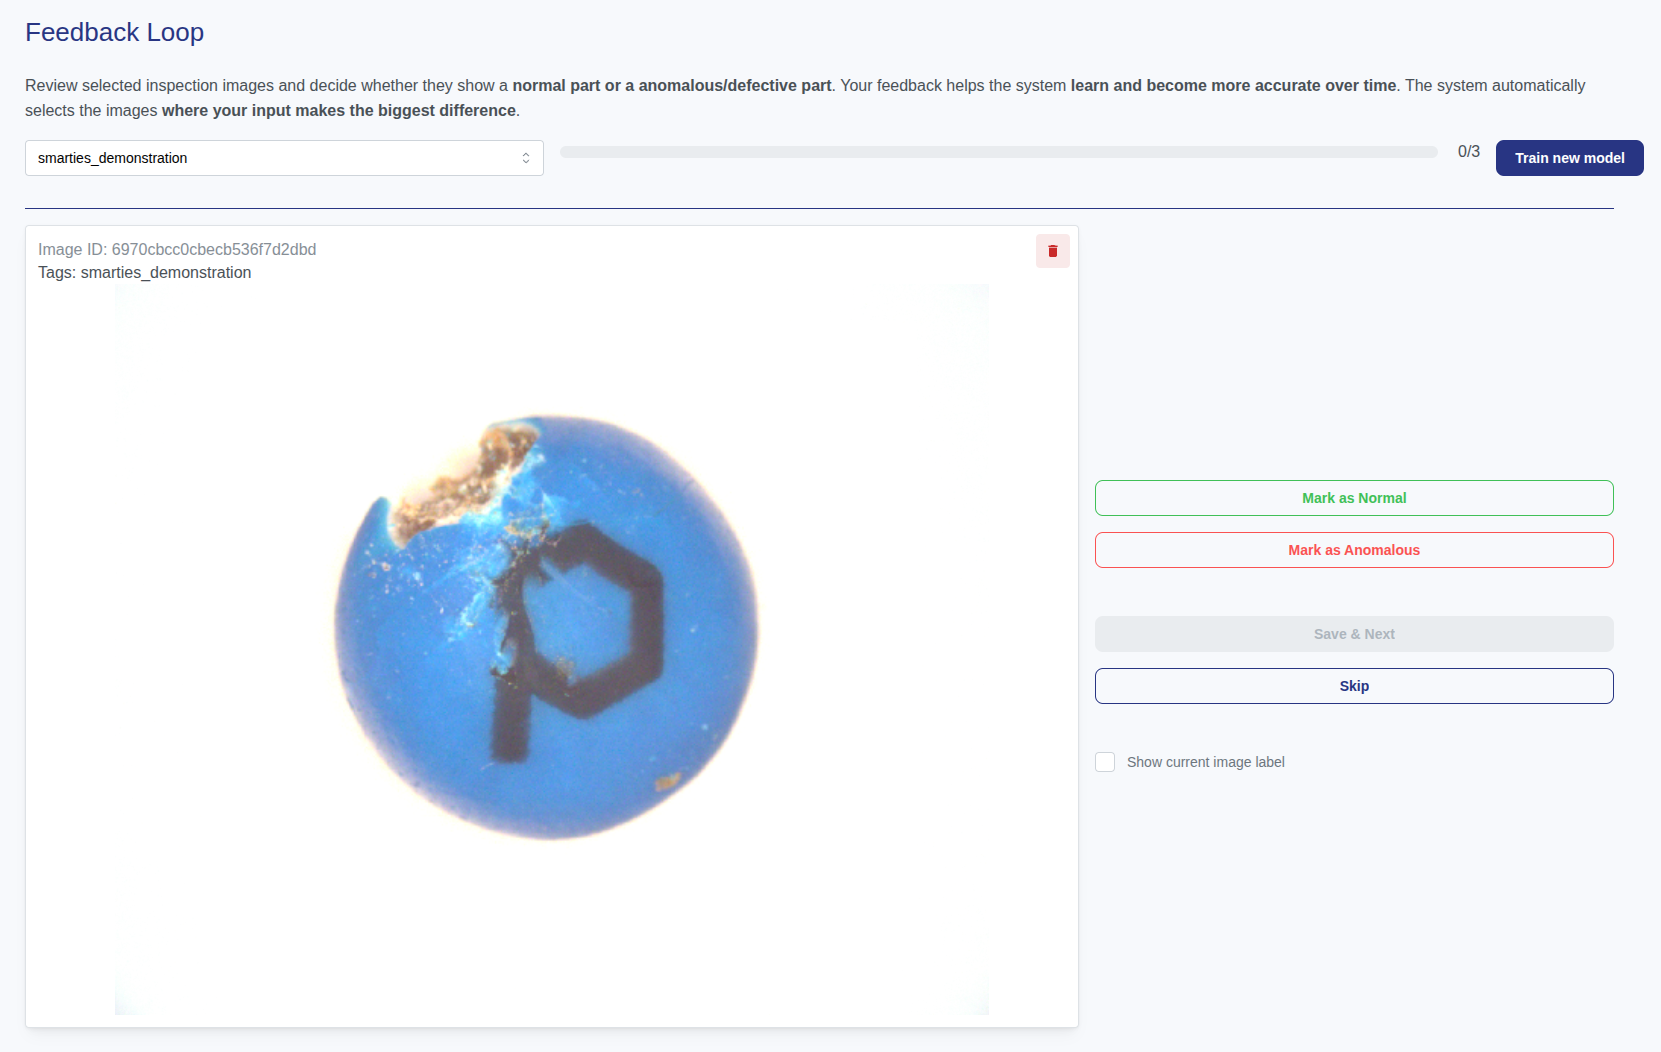The width and height of the screenshot is (1661, 1052).
Task: Click the 0/3 progress counter
Action: coord(1468,152)
